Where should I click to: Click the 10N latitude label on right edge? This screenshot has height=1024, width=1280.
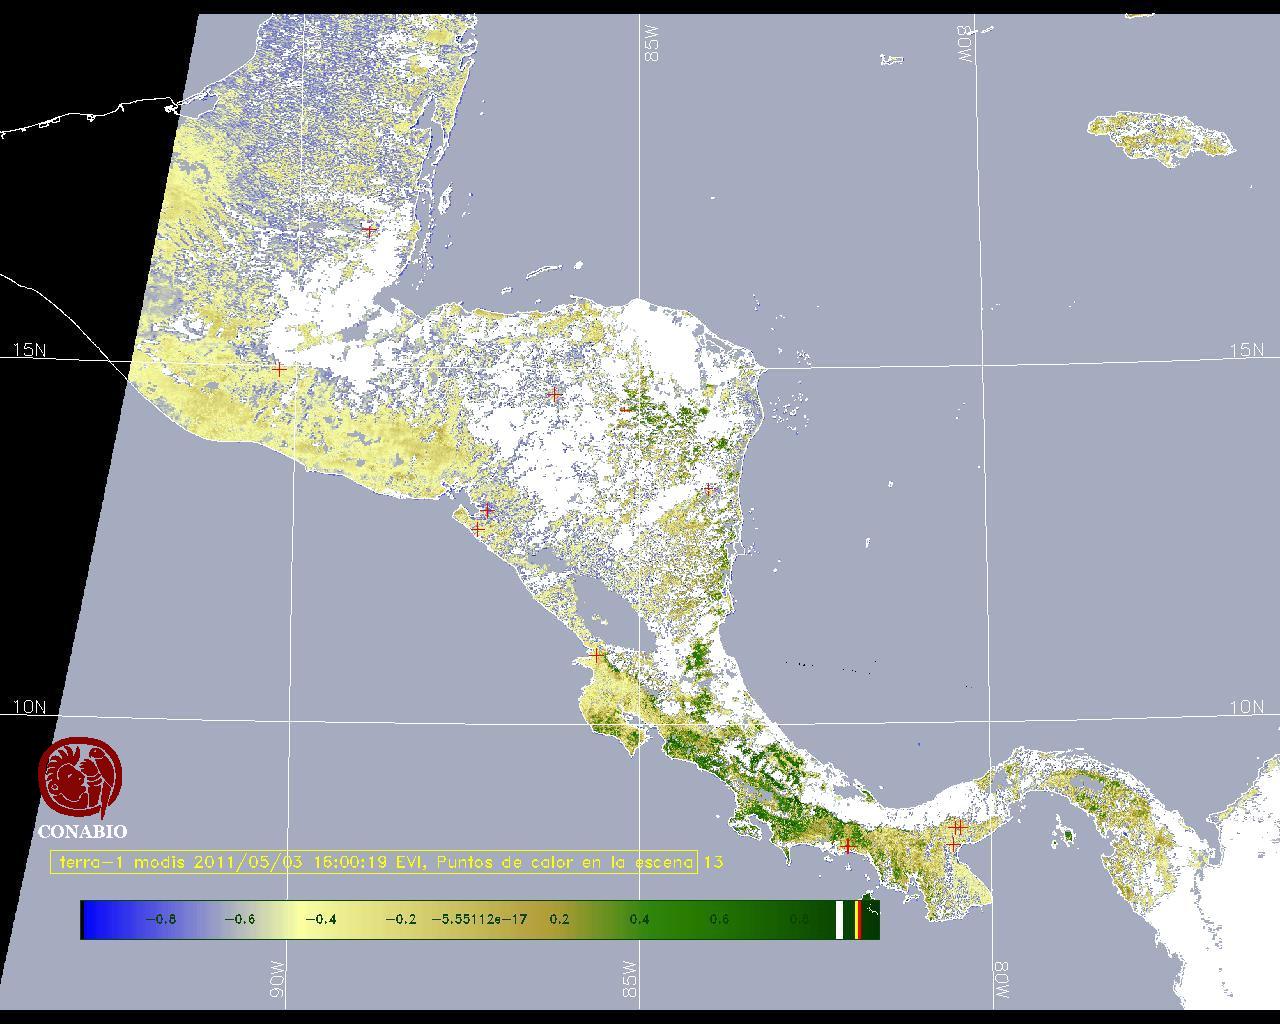tap(1246, 707)
